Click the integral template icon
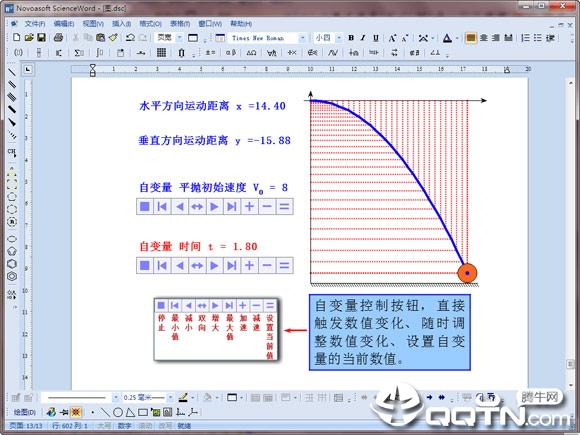The image size is (580, 435). (100, 53)
